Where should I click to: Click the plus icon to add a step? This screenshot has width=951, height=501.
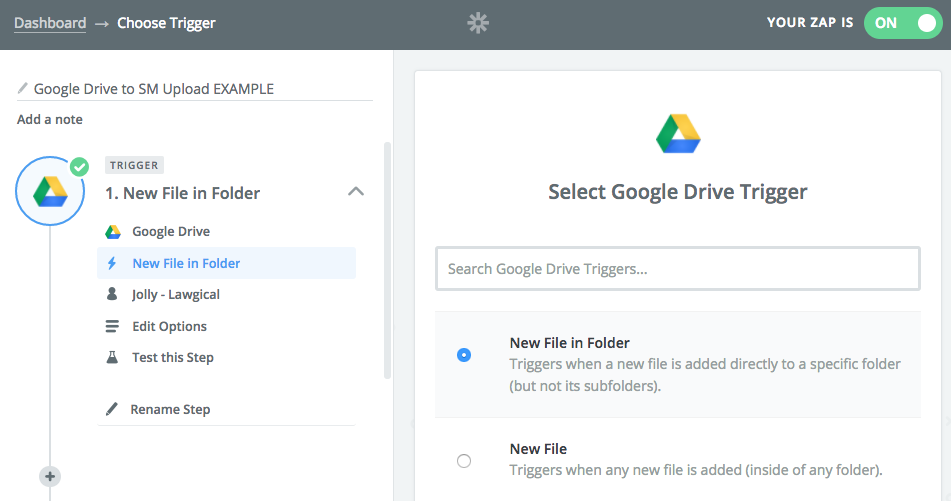click(50, 476)
